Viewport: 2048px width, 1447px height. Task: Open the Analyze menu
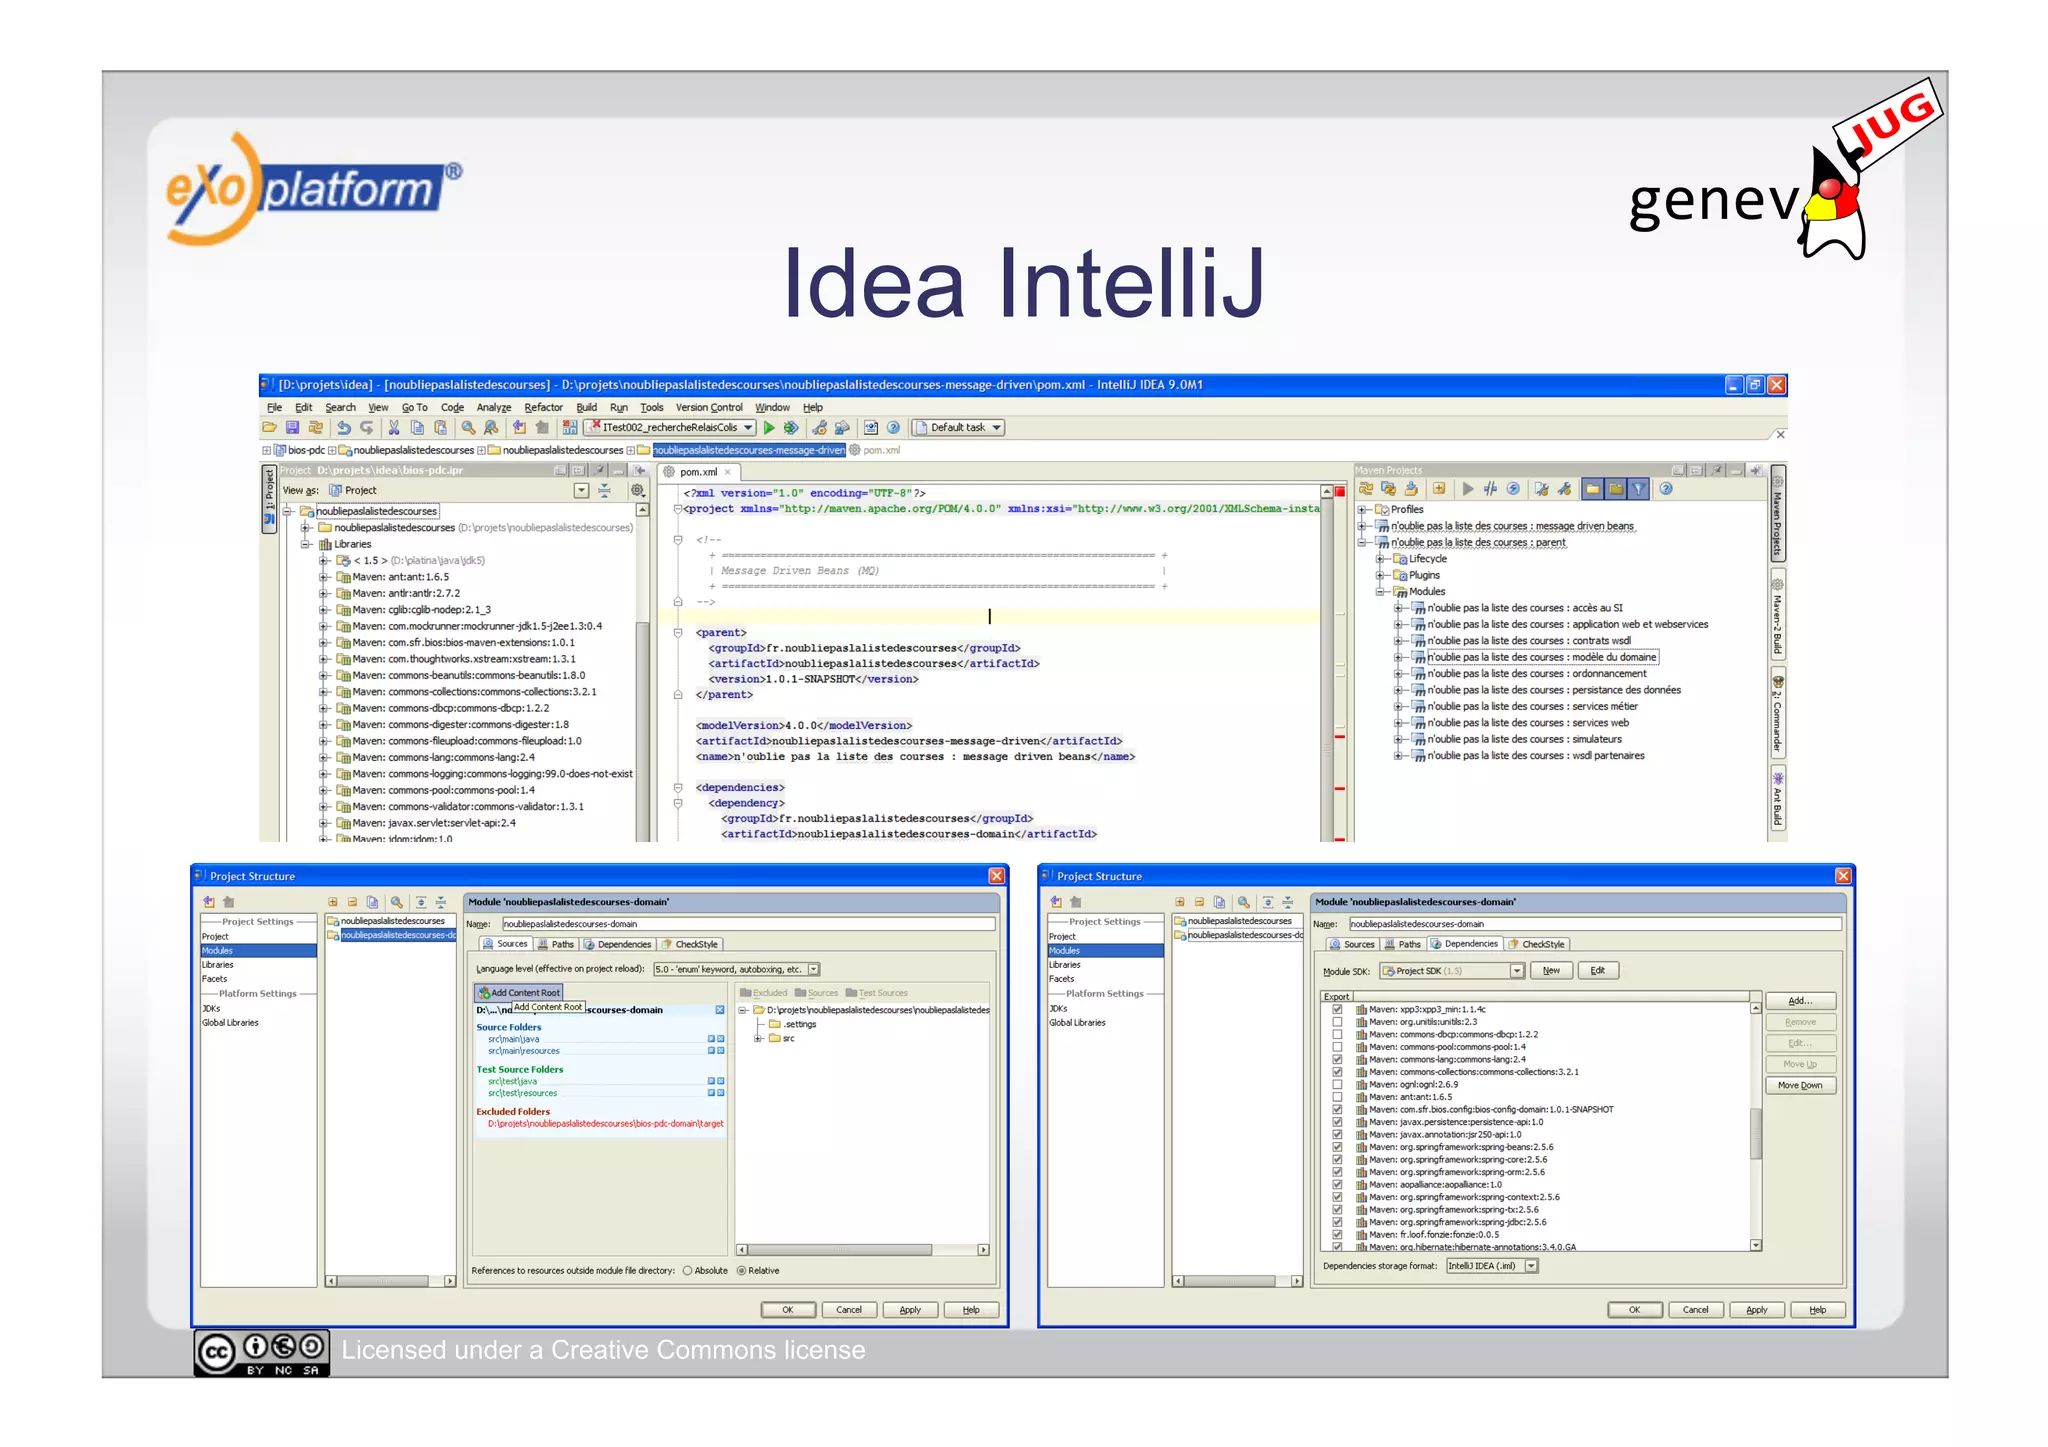click(494, 408)
